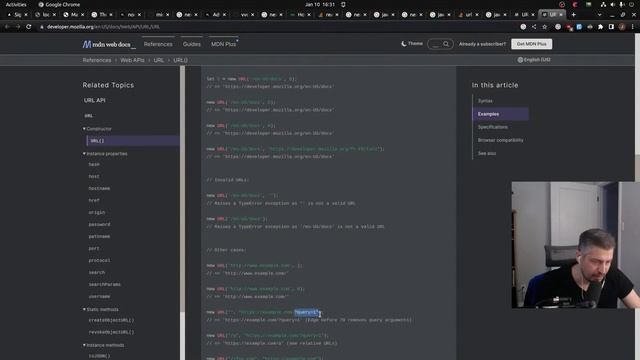640x360 pixels.
Task: Click the address bar URL
Action: [x=103, y=27]
